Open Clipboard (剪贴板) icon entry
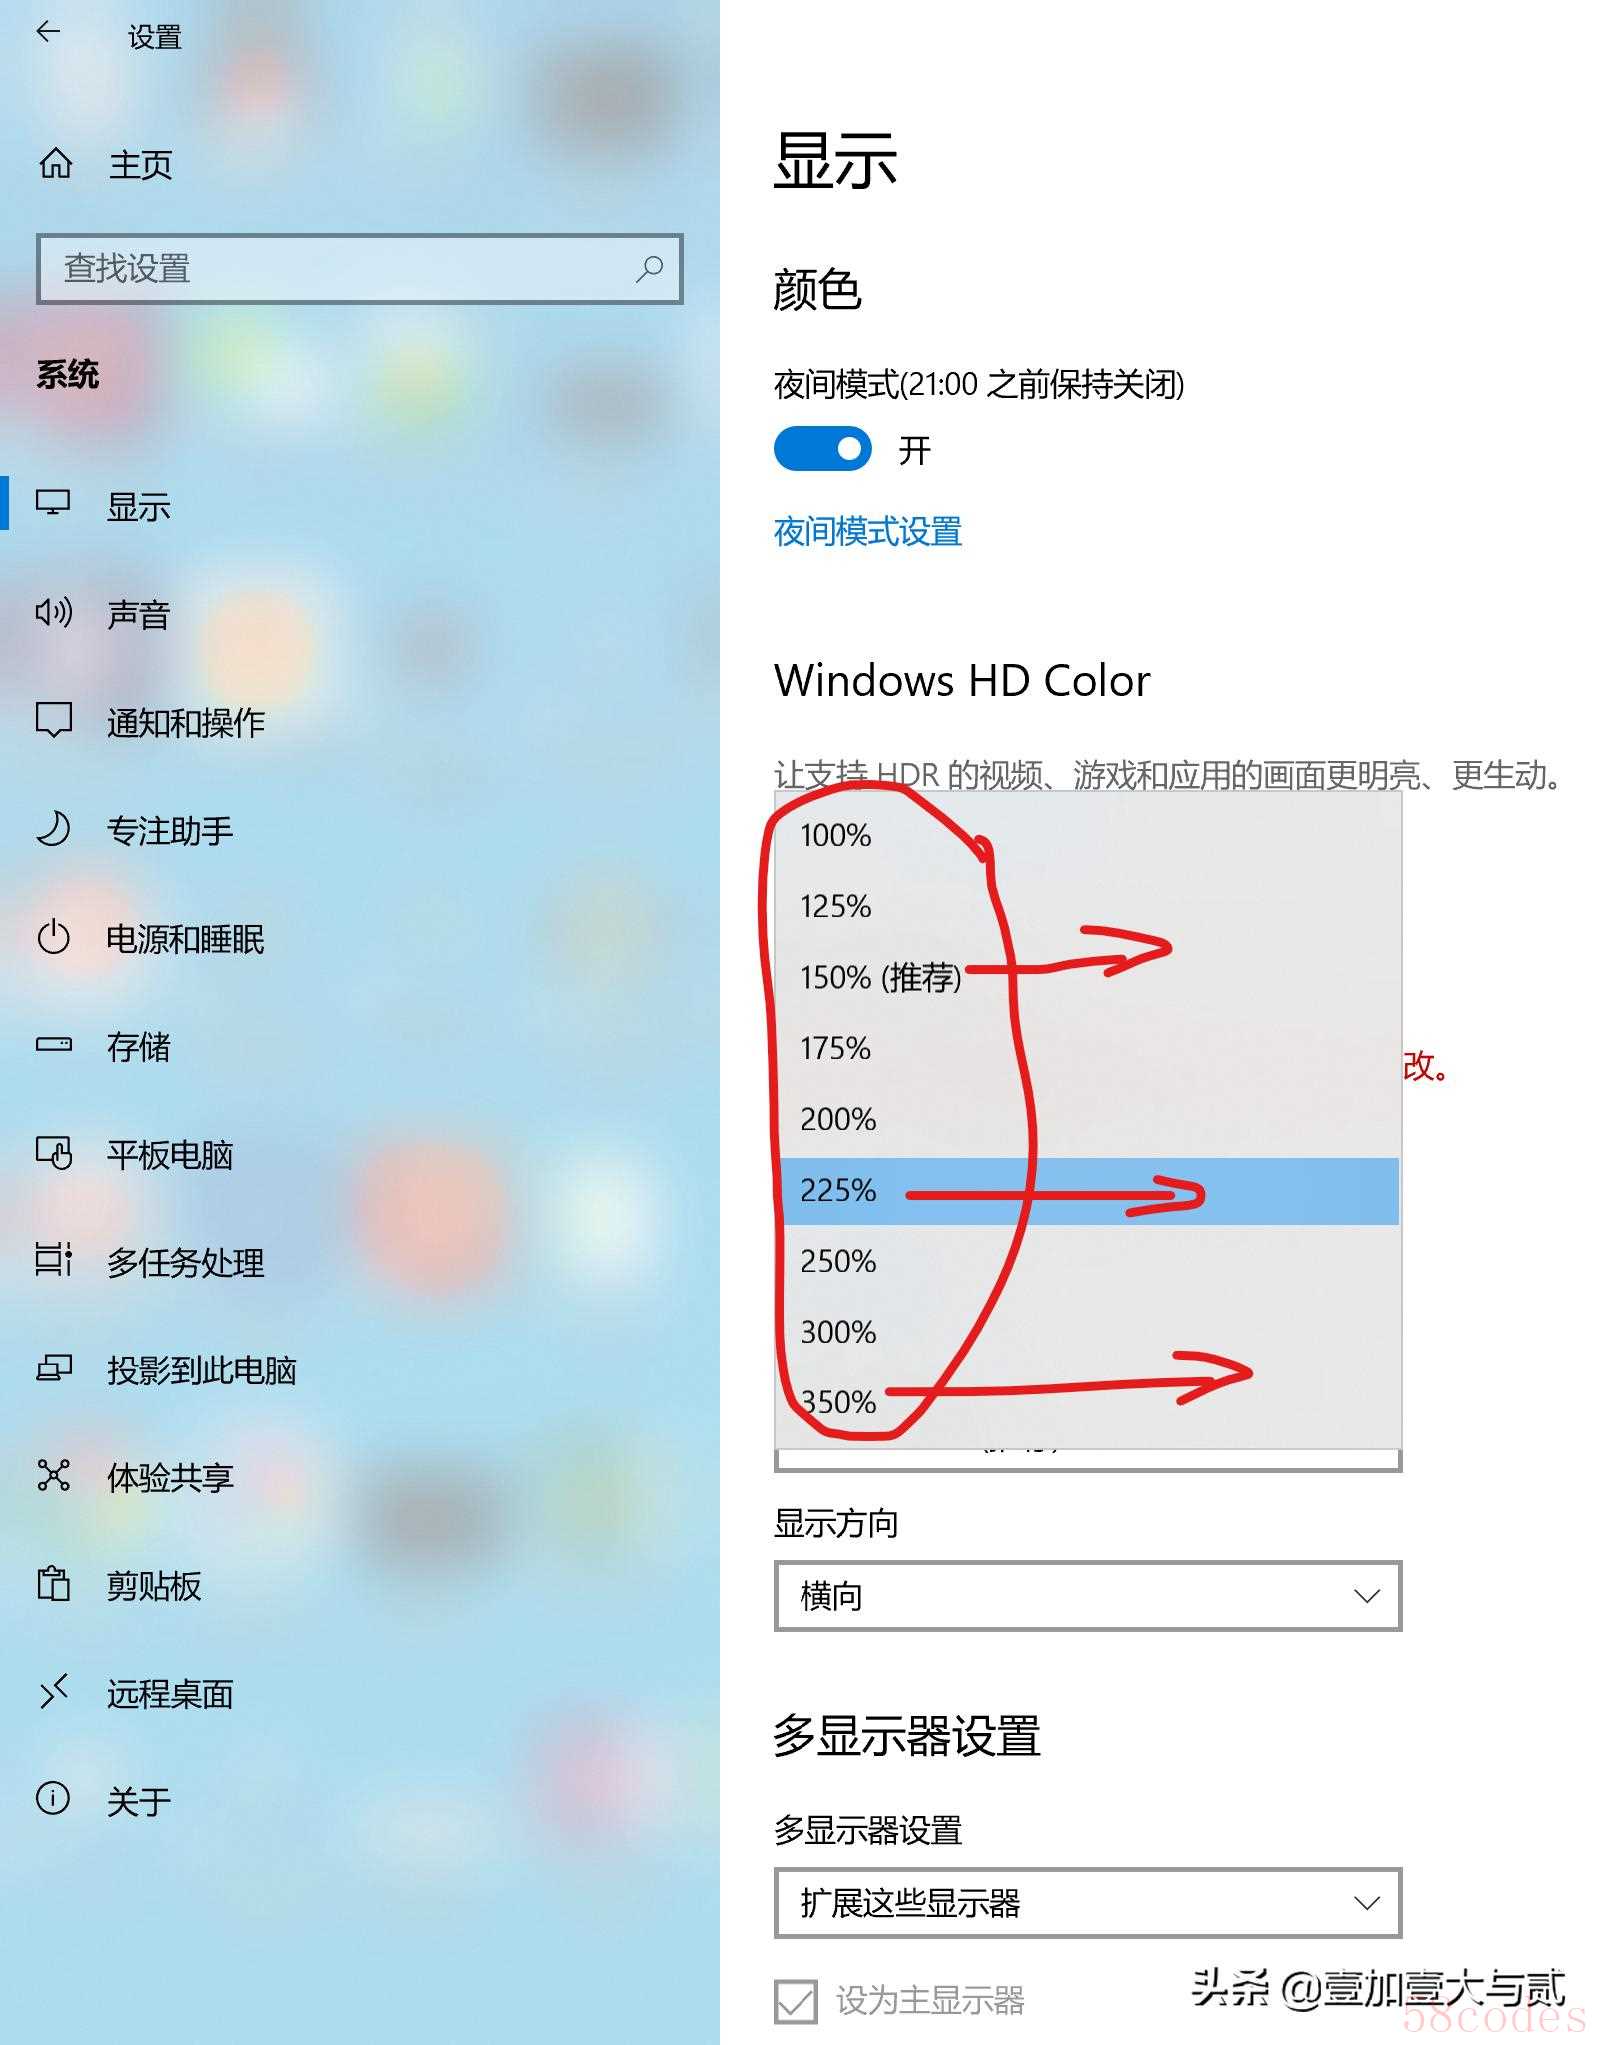Screen dimensions: 1602x2045 pyautogui.click(x=54, y=1584)
